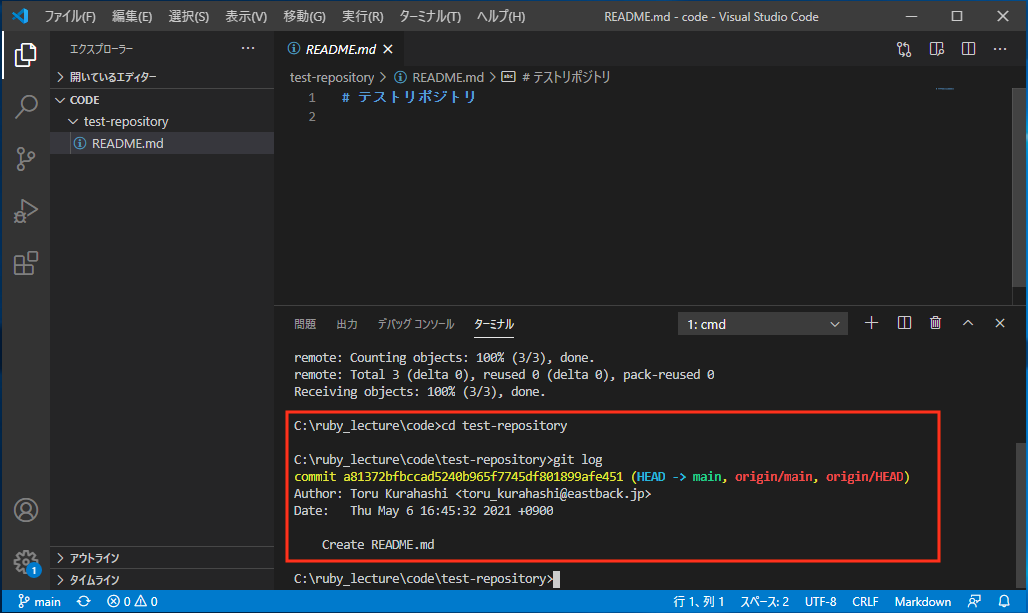Open the 選択(S) menu
The width and height of the screenshot is (1028, 613).
189,16
